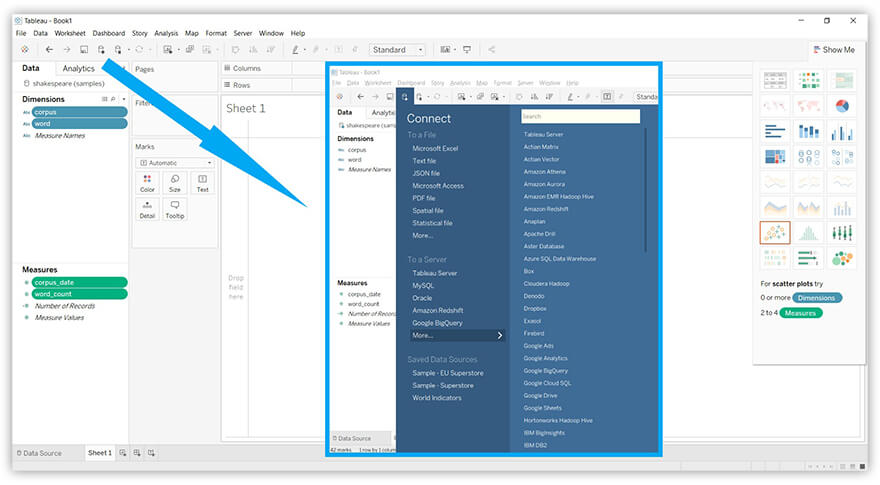880x485 pixels.
Task: Select the Measure Names field
Action: [60, 135]
